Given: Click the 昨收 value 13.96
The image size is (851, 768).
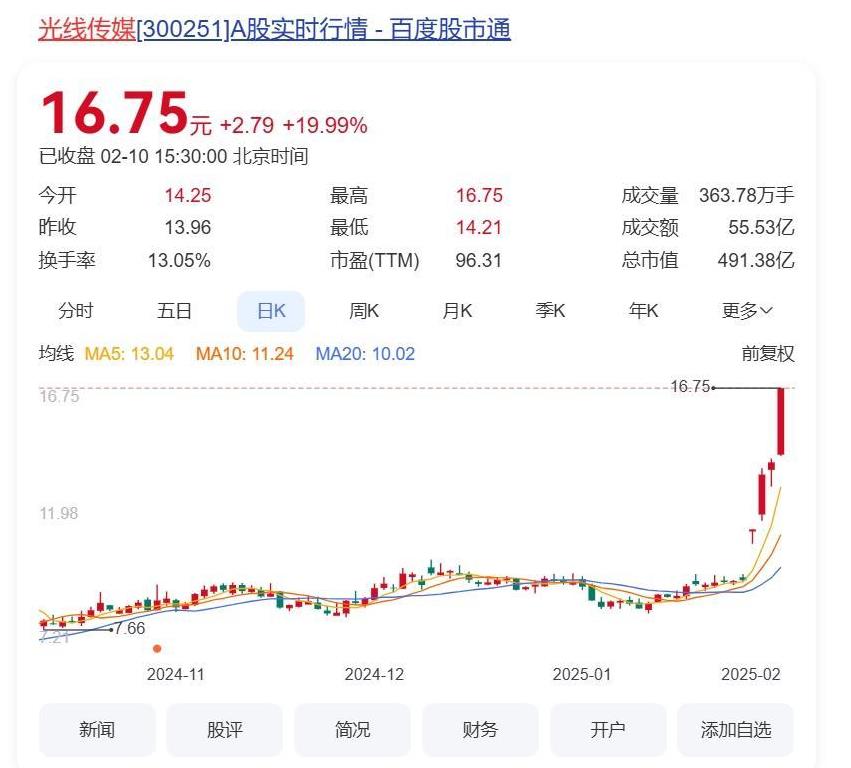Looking at the screenshot, I should pos(188,227).
